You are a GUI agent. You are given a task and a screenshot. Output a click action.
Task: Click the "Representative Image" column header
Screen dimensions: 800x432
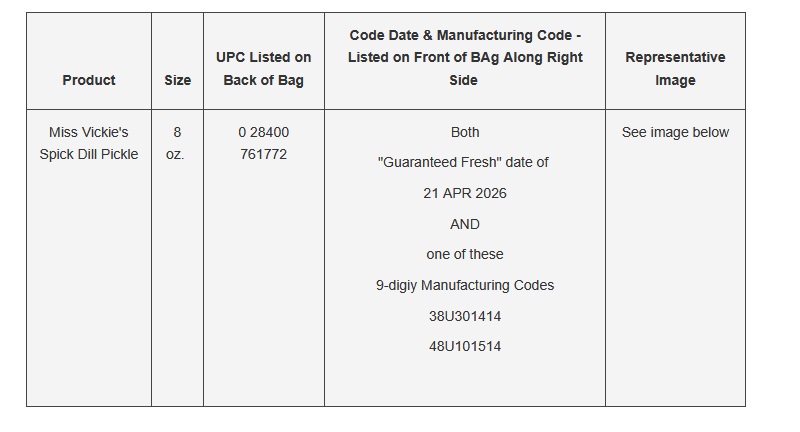pos(675,69)
